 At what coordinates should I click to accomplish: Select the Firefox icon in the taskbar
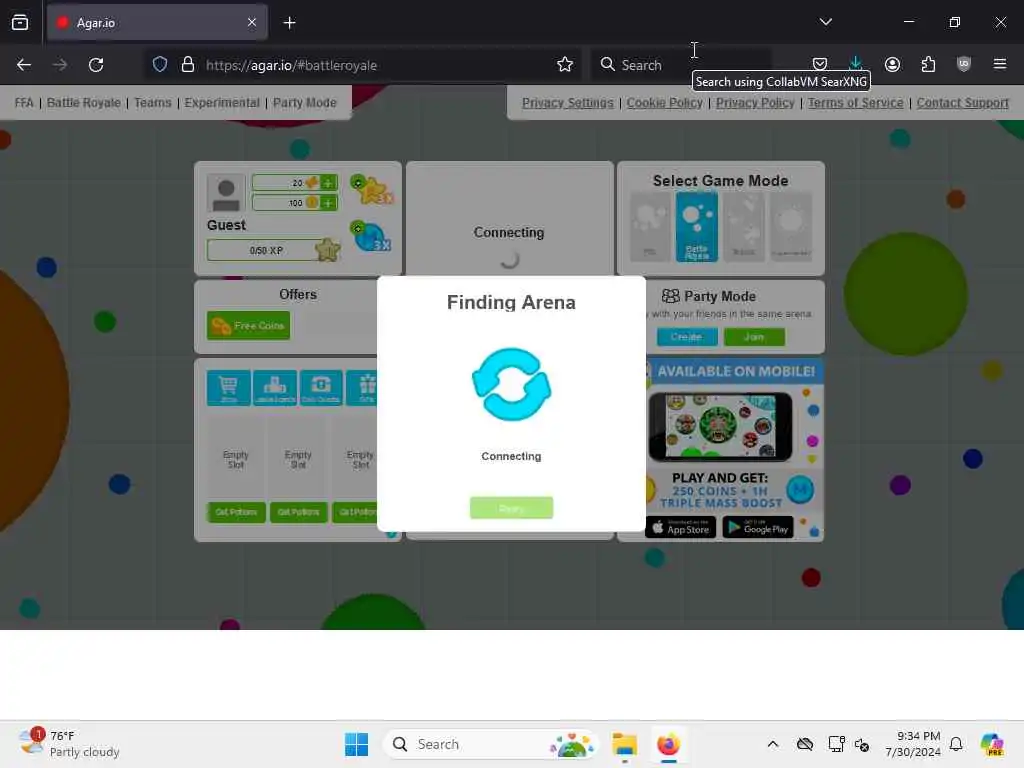(668, 744)
